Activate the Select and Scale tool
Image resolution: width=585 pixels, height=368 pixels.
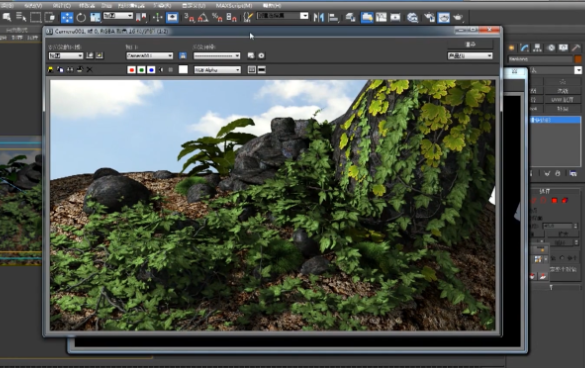(x=96, y=17)
